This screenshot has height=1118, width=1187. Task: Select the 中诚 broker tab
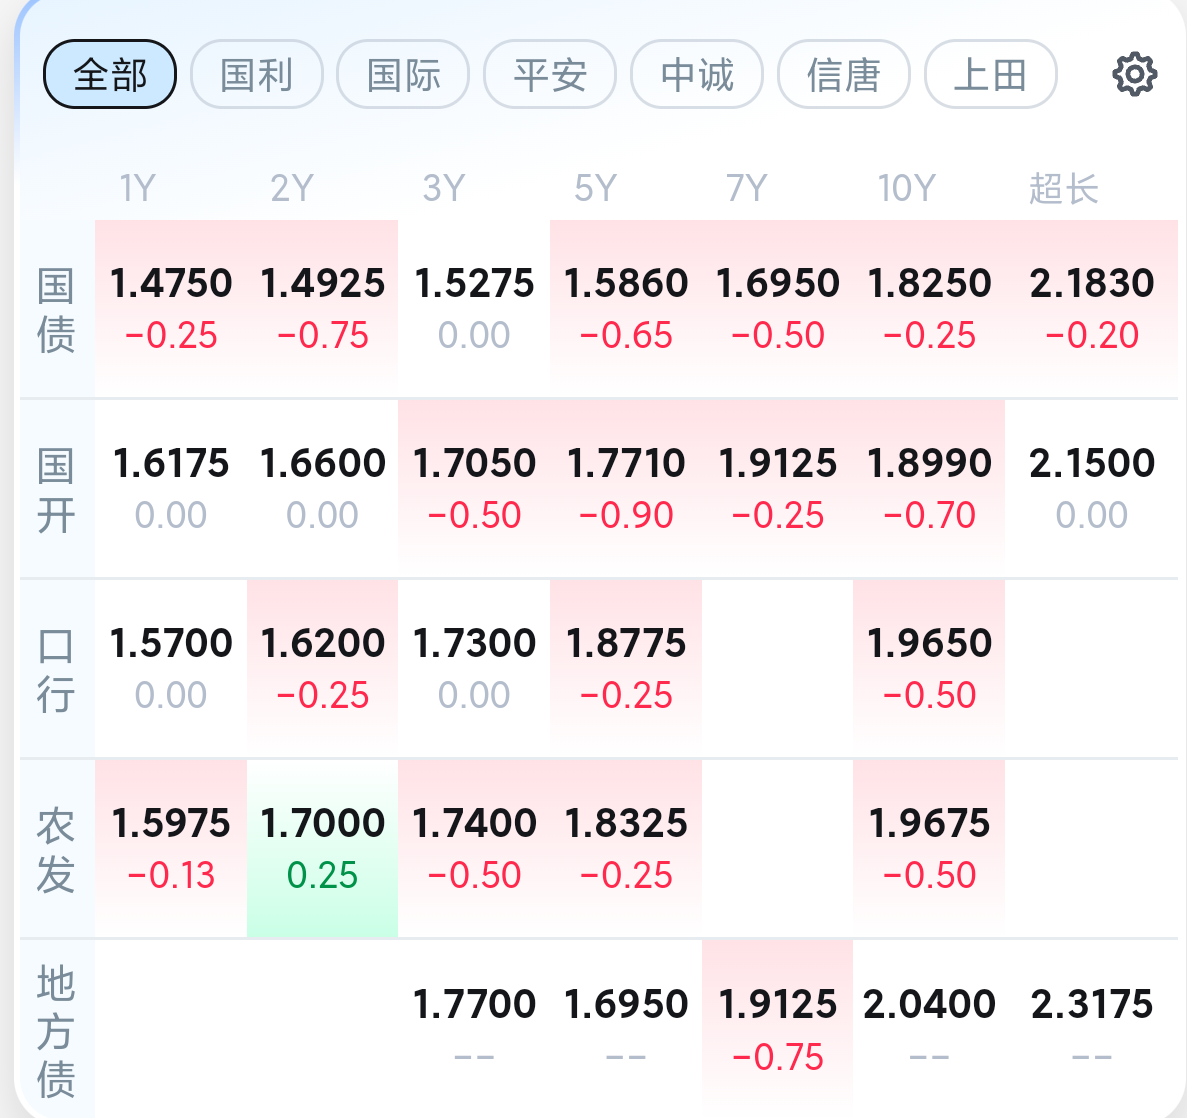(x=697, y=74)
